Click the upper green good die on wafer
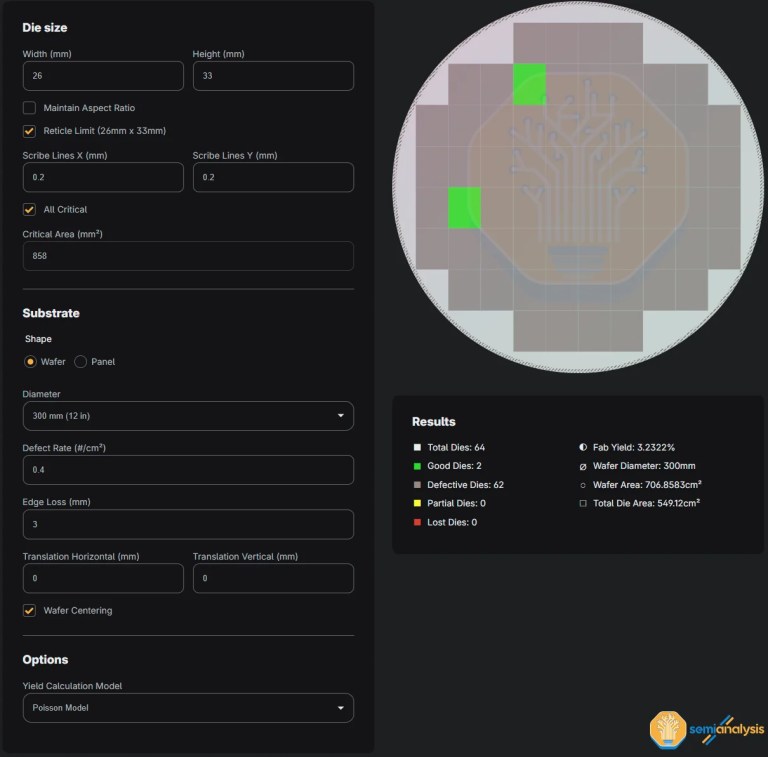This screenshot has width=768, height=757. 529,84
